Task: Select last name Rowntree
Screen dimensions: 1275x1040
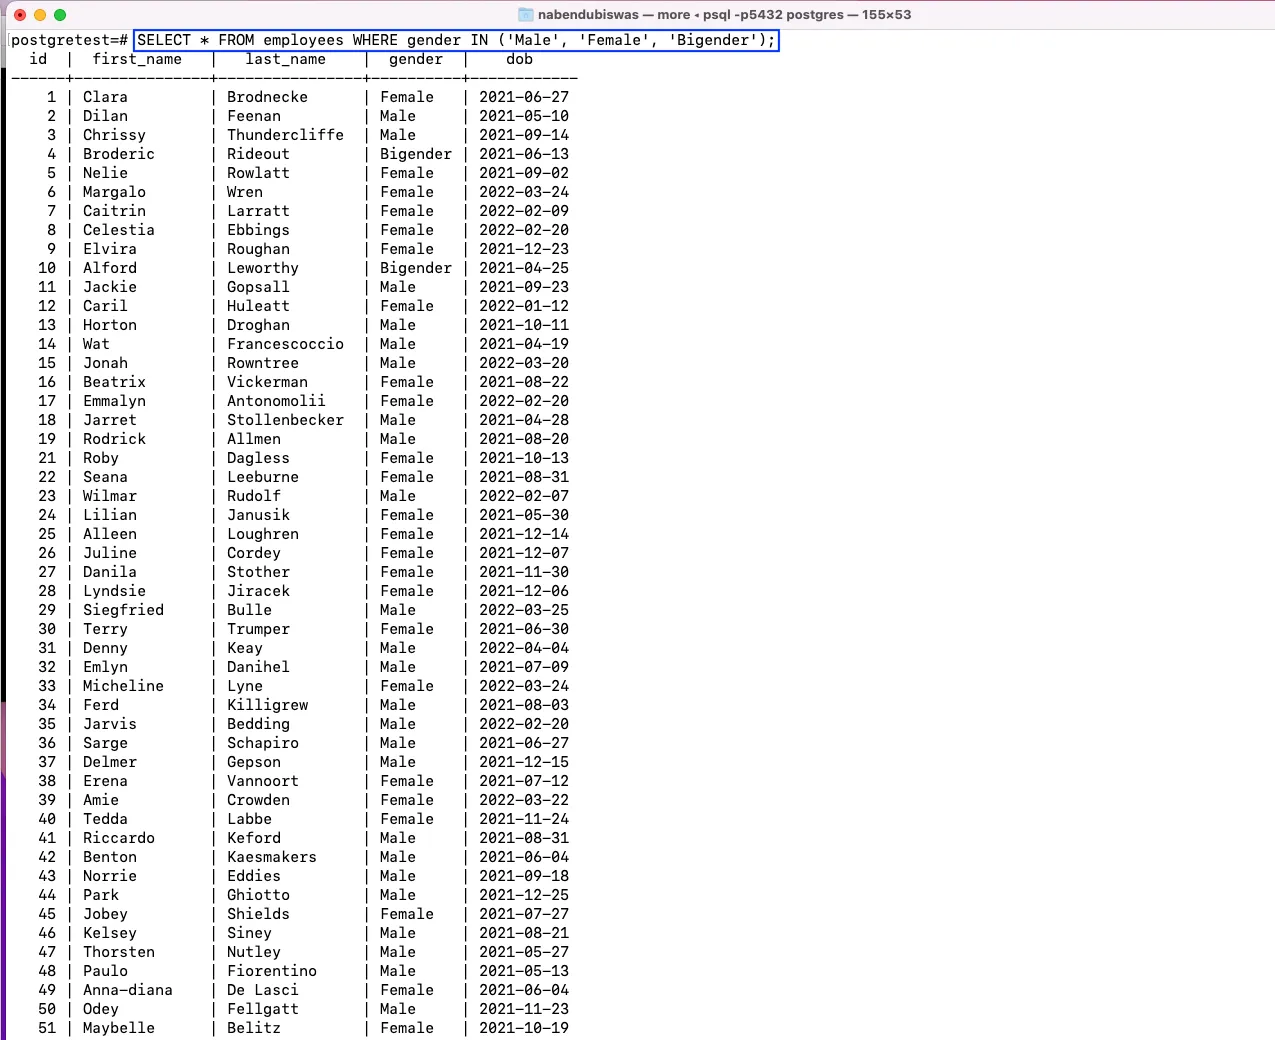Action: pyautogui.click(x=263, y=363)
